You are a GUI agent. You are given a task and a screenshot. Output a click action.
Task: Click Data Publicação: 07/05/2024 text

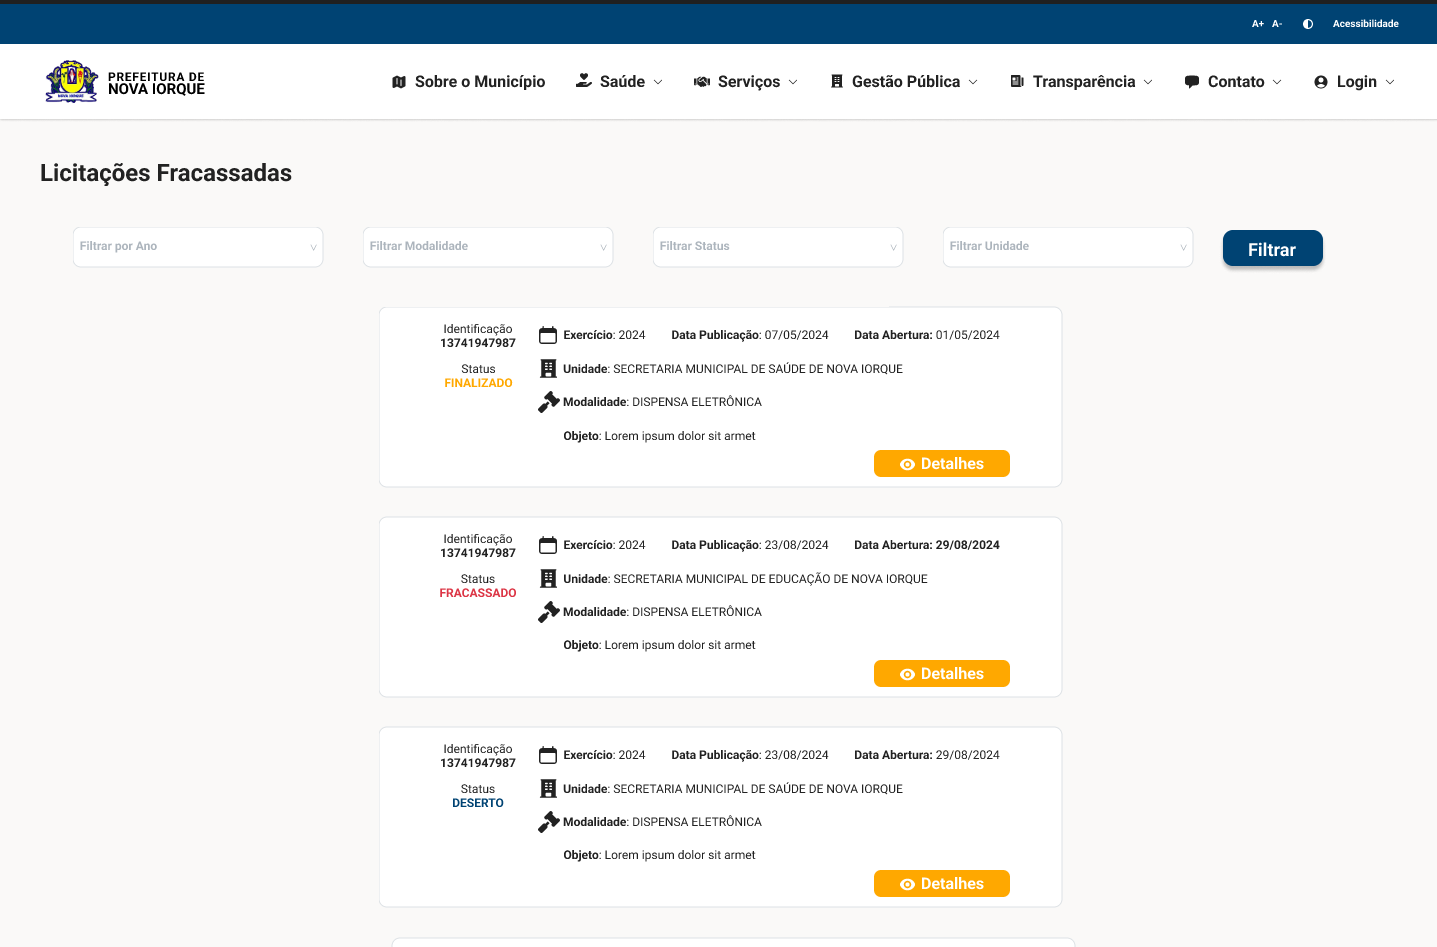(750, 335)
